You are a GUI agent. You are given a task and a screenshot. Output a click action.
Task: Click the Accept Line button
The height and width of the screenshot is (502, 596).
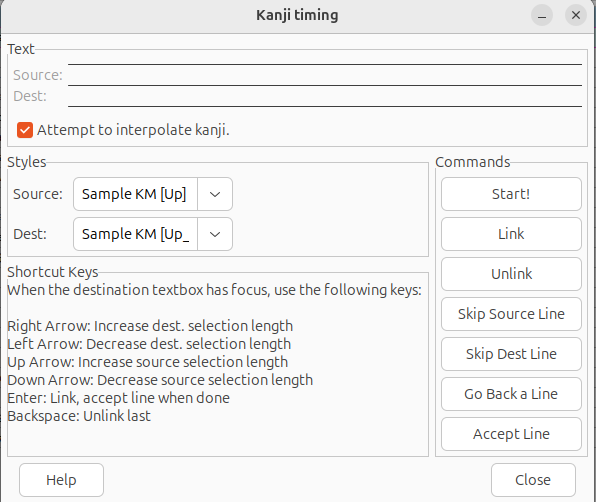[x=511, y=434]
